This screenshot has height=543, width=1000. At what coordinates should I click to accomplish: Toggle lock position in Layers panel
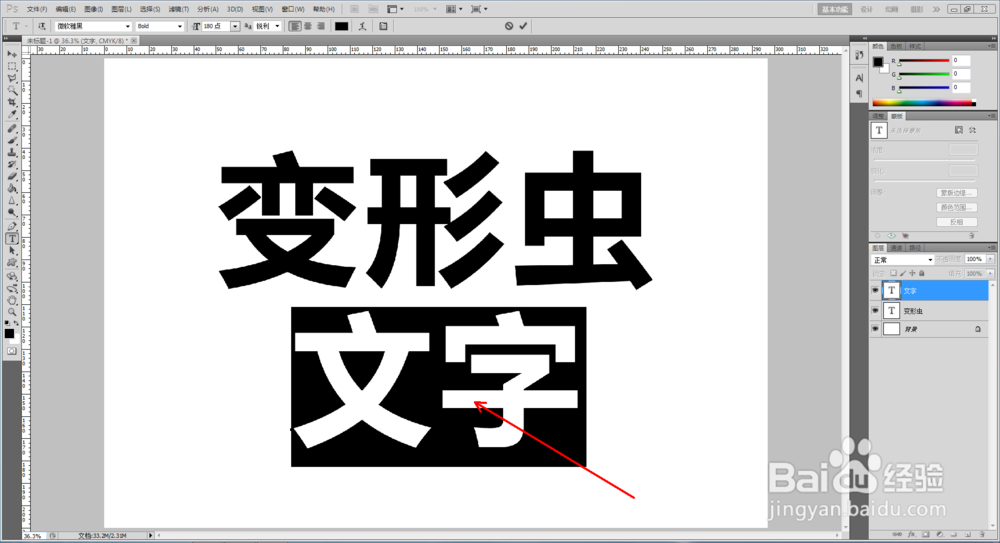tap(912, 273)
